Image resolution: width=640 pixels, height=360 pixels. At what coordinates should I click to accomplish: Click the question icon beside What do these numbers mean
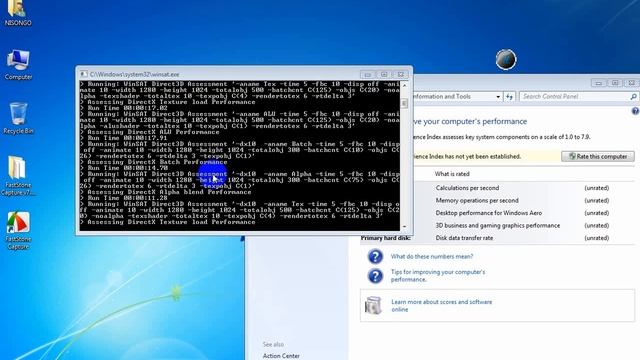(375, 256)
